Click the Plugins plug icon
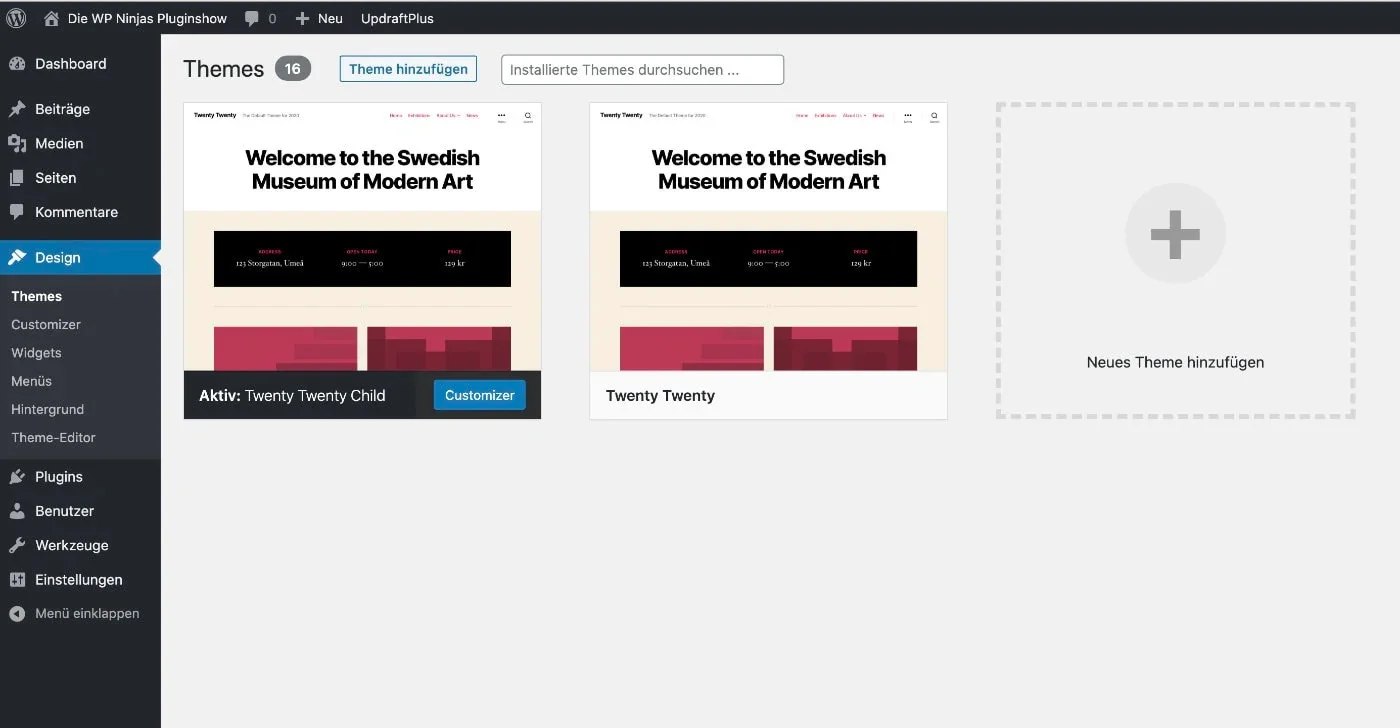 tap(17, 477)
